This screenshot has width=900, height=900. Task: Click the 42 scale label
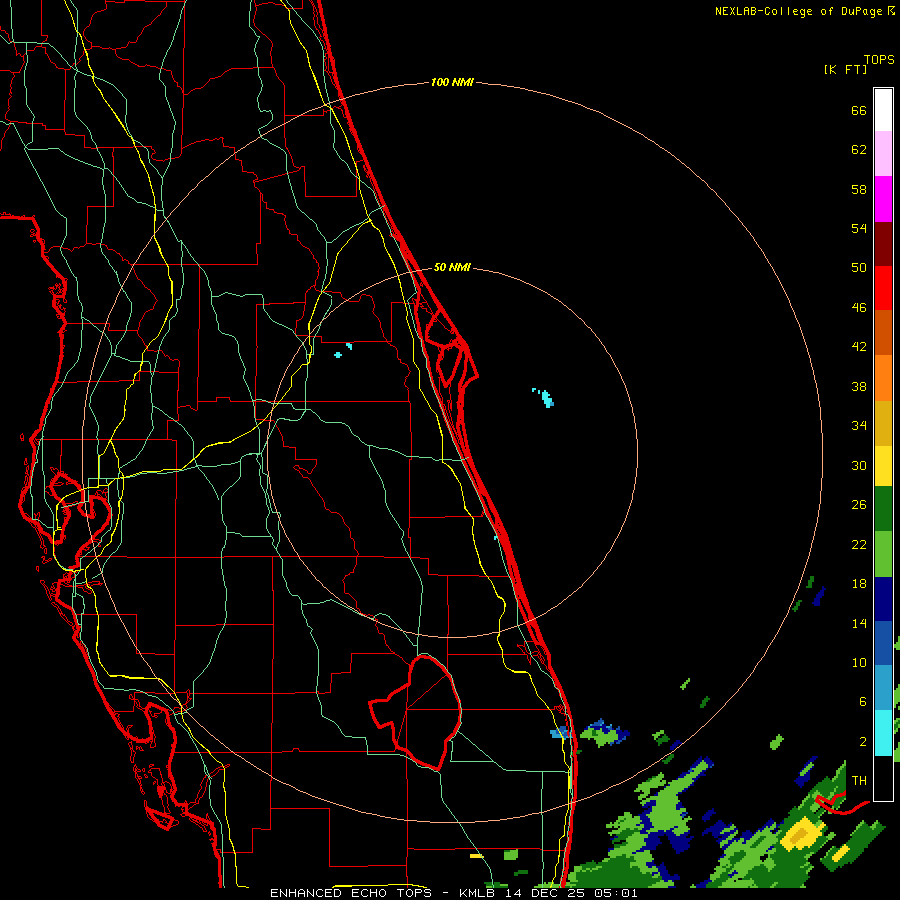click(859, 347)
